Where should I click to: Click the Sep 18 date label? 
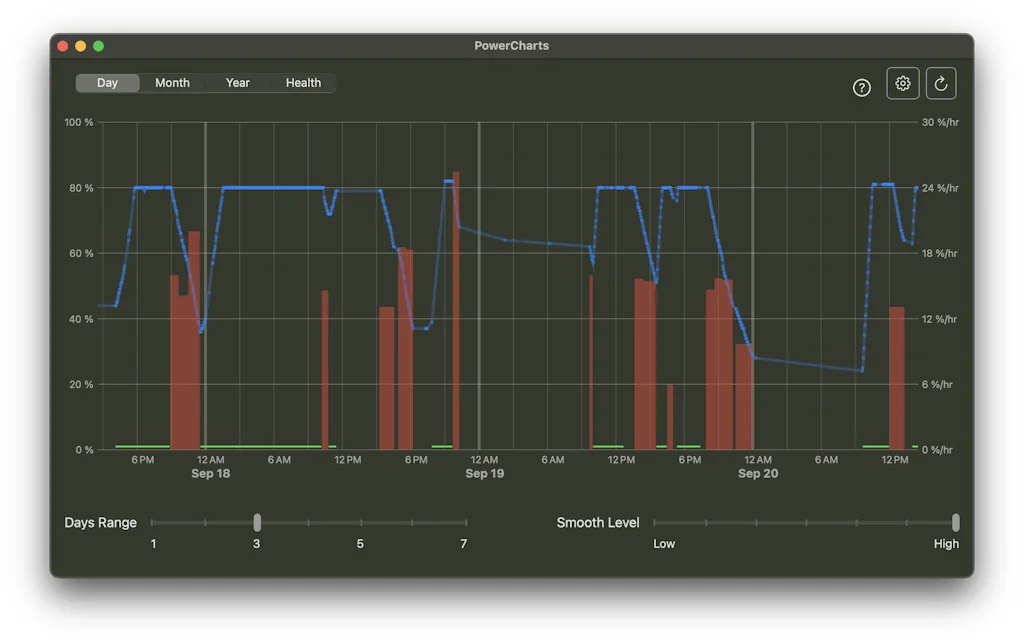(211, 473)
